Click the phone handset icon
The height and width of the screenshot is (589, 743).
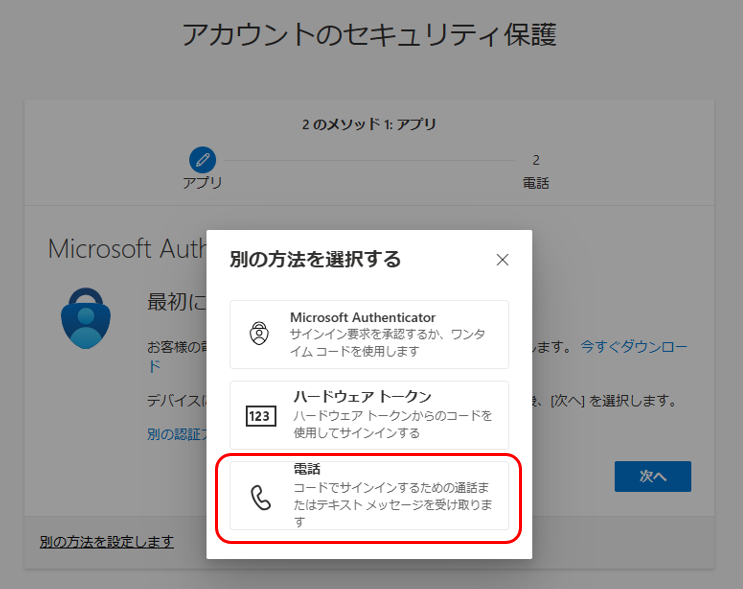261,498
